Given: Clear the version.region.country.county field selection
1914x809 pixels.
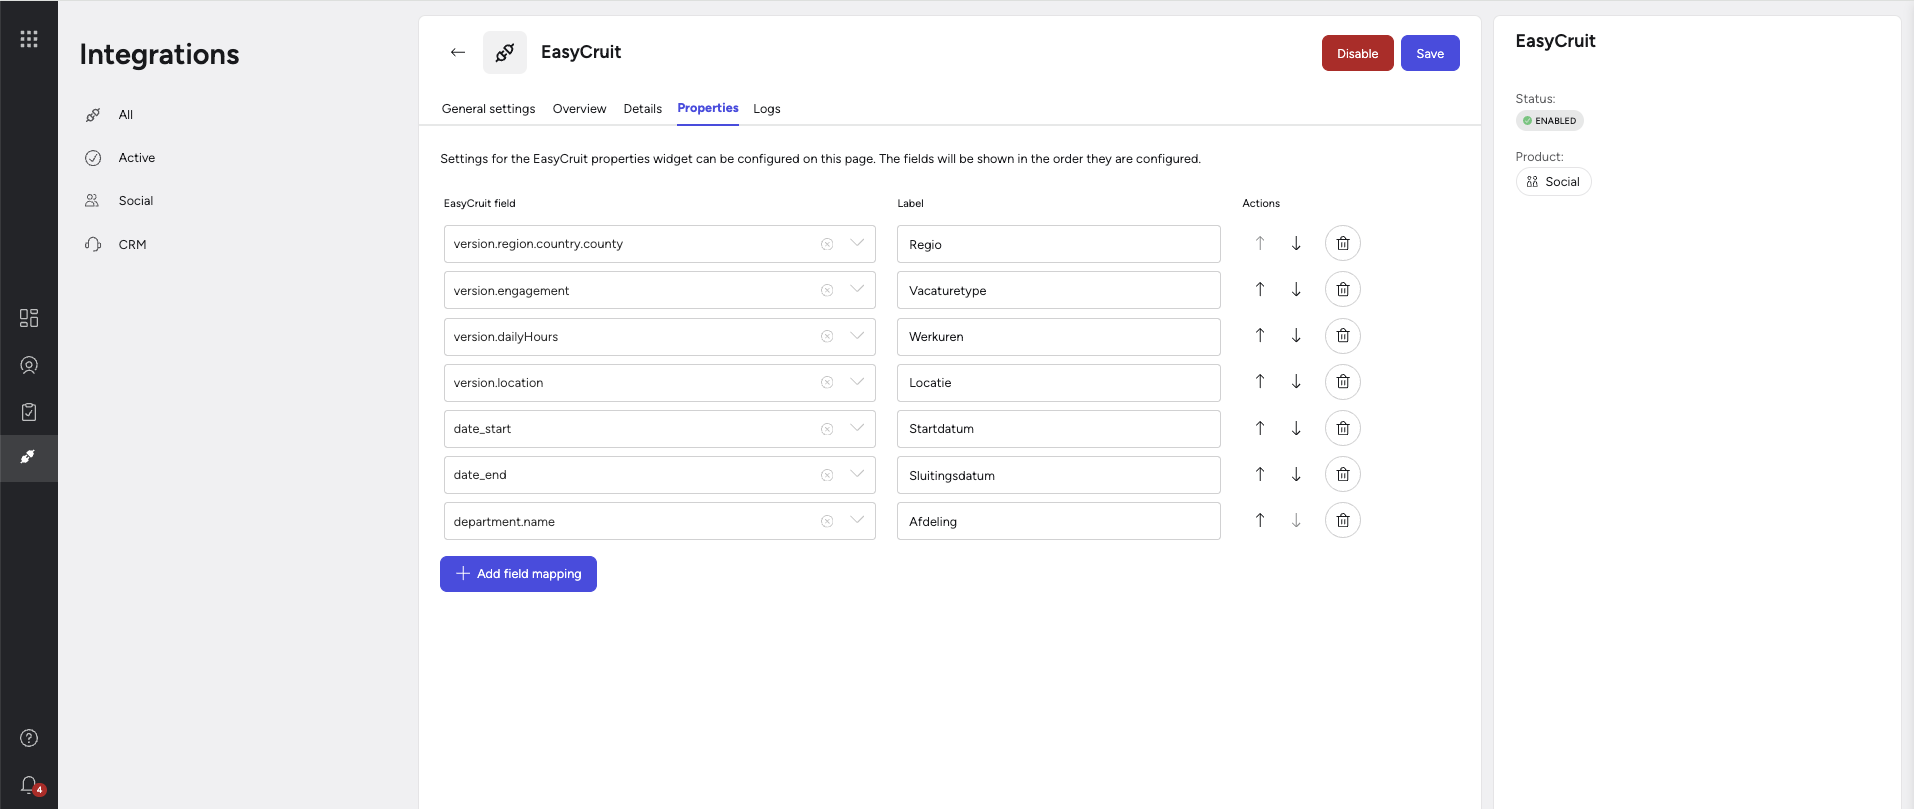Looking at the screenshot, I should coord(827,244).
